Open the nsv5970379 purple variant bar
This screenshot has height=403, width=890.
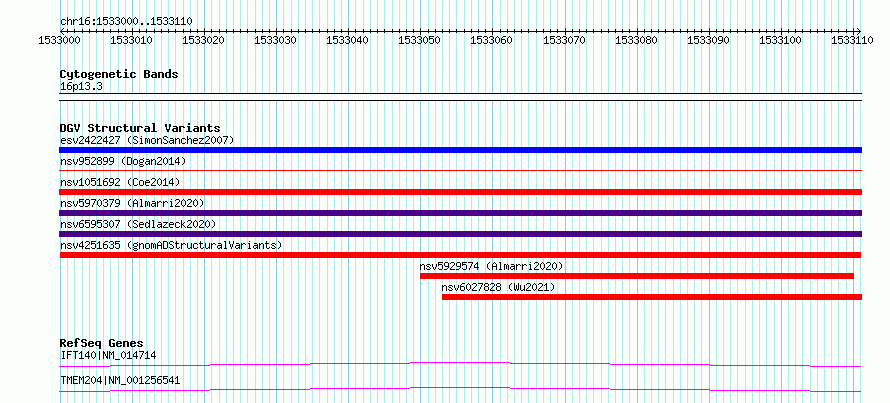460,213
